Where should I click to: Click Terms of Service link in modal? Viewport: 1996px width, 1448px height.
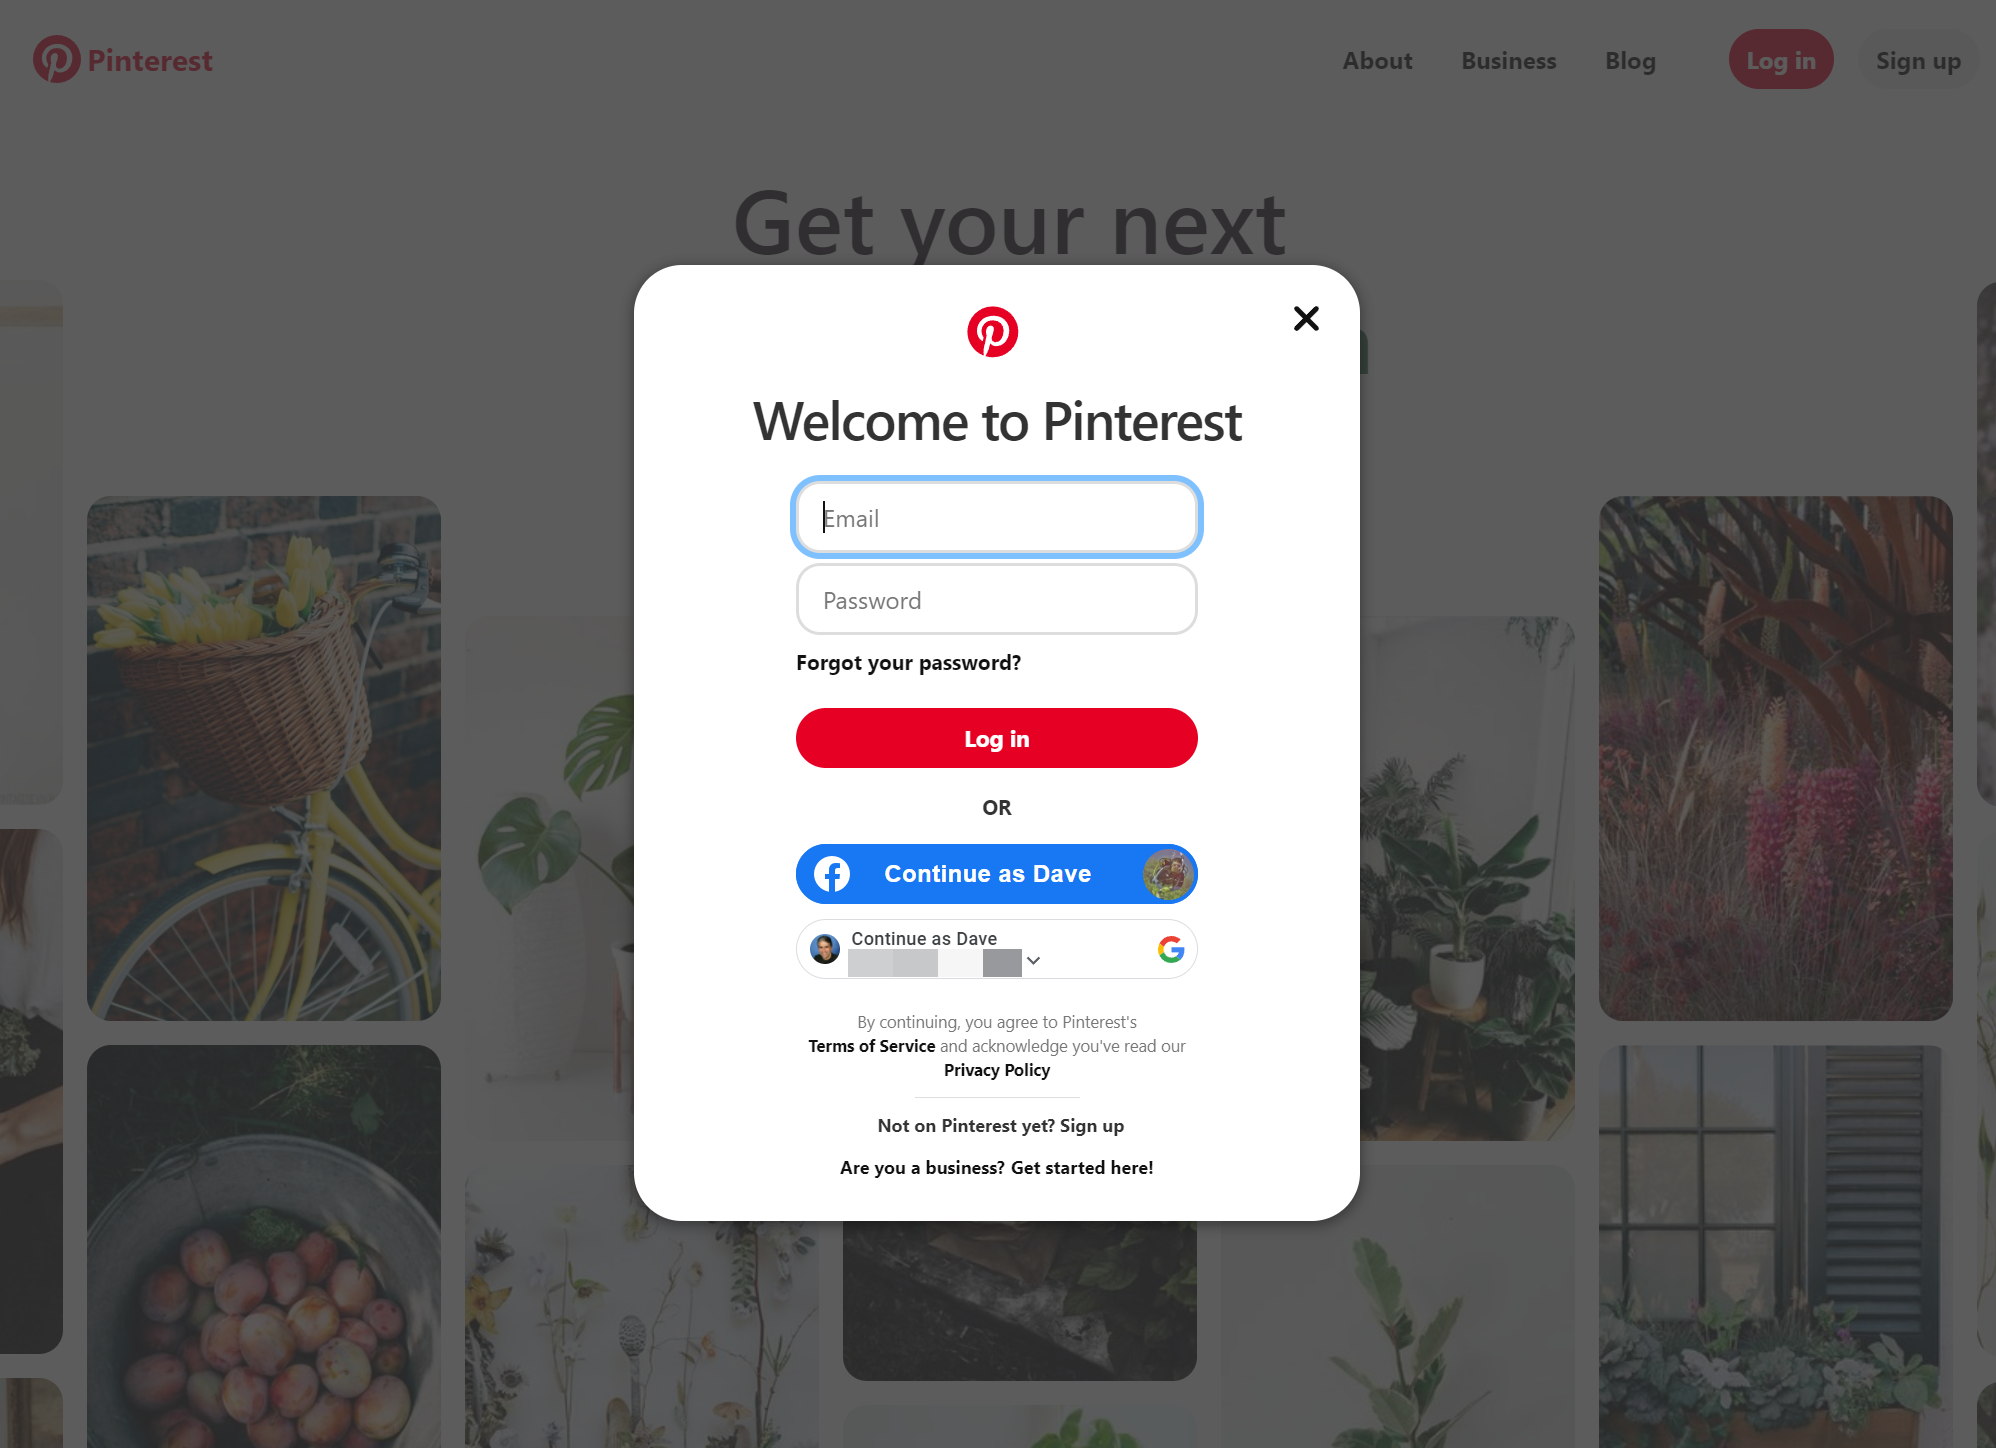[x=871, y=1045]
